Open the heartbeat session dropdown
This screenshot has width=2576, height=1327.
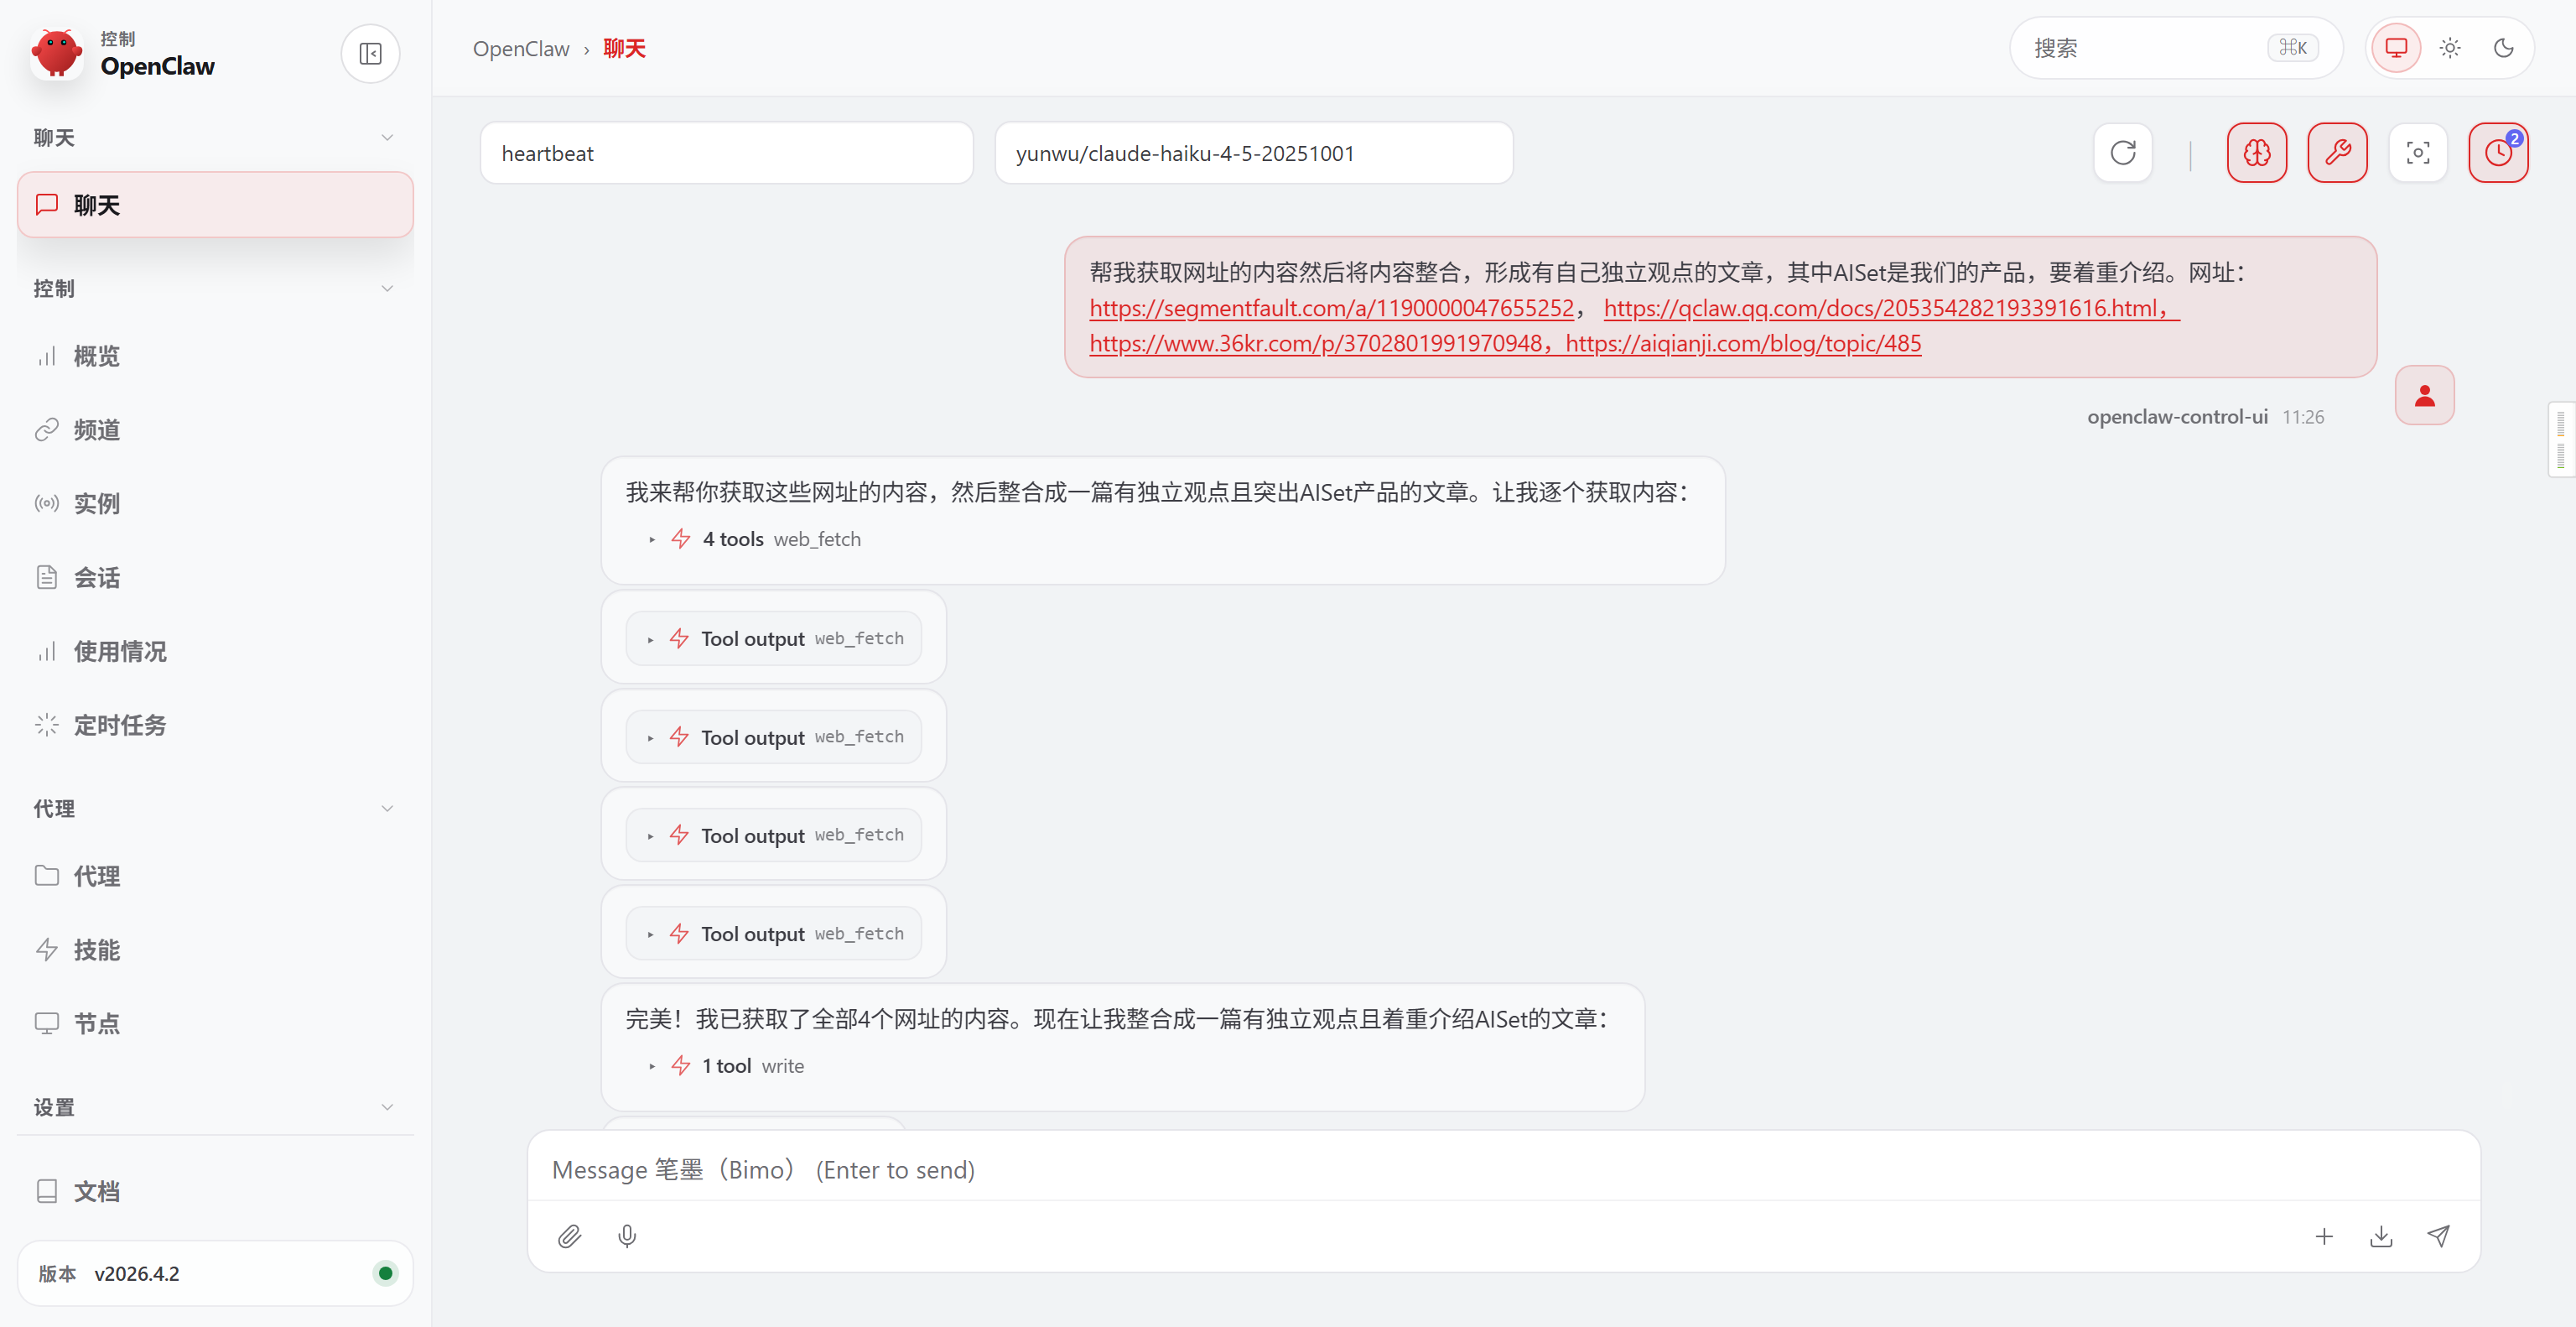pyautogui.click(x=727, y=153)
